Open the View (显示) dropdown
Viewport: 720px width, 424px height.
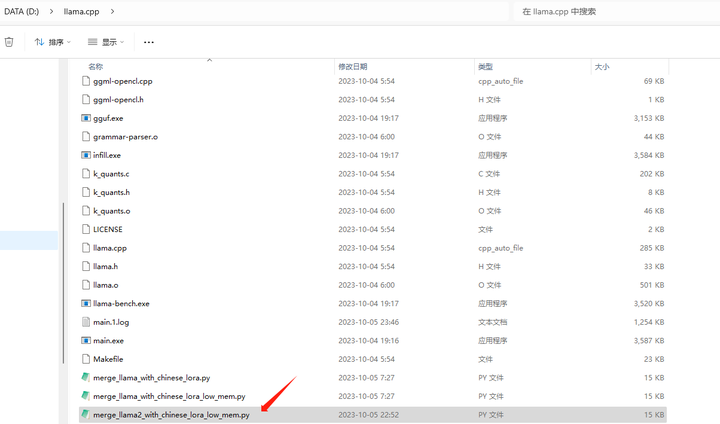pyautogui.click(x=106, y=42)
